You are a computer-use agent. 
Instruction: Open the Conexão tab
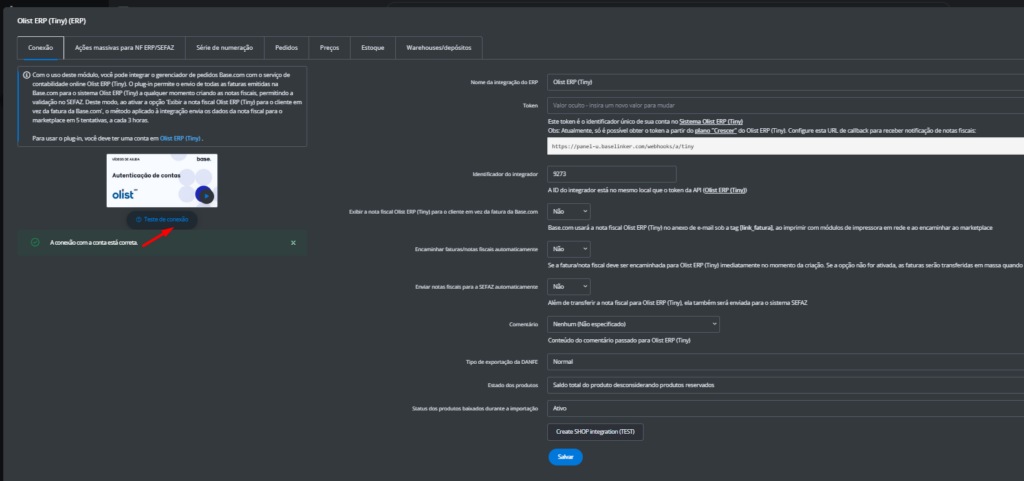(x=40, y=48)
